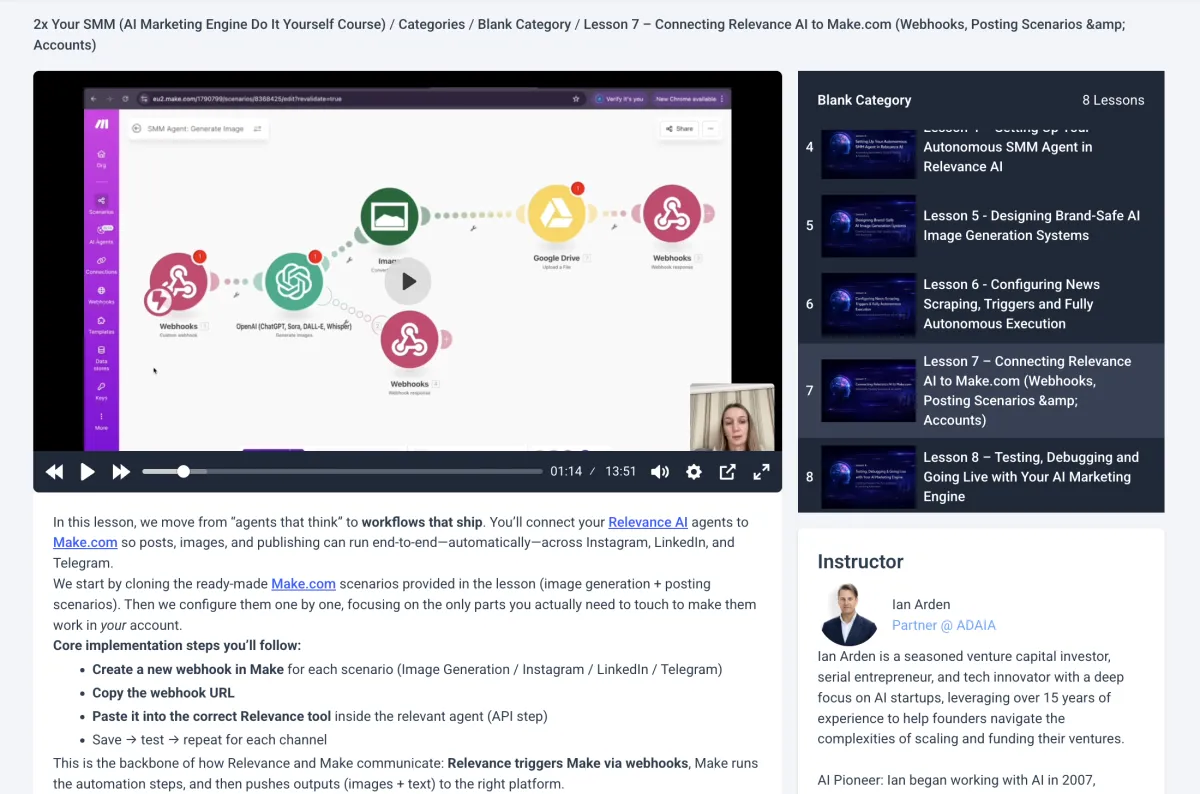Click the OpenAI module icon in the video
The height and width of the screenshot is (794, 1200).
294,281
